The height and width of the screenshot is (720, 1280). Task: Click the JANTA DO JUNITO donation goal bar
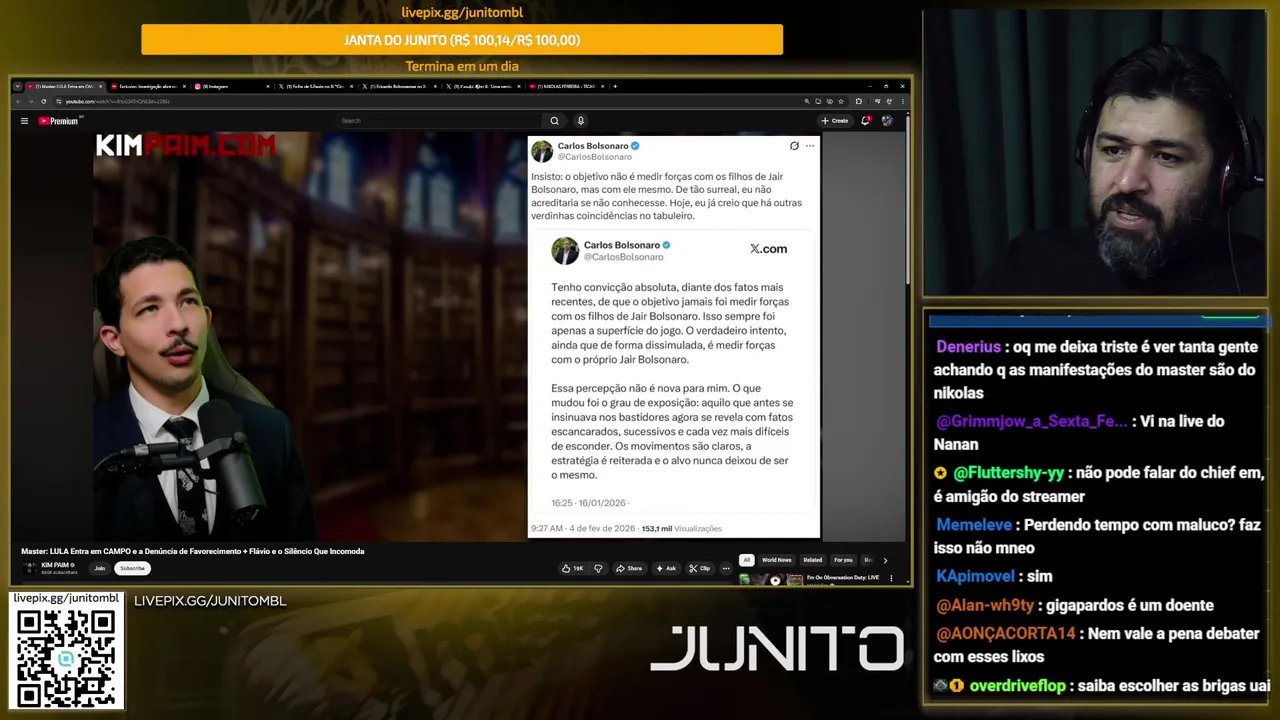point(462,40)
